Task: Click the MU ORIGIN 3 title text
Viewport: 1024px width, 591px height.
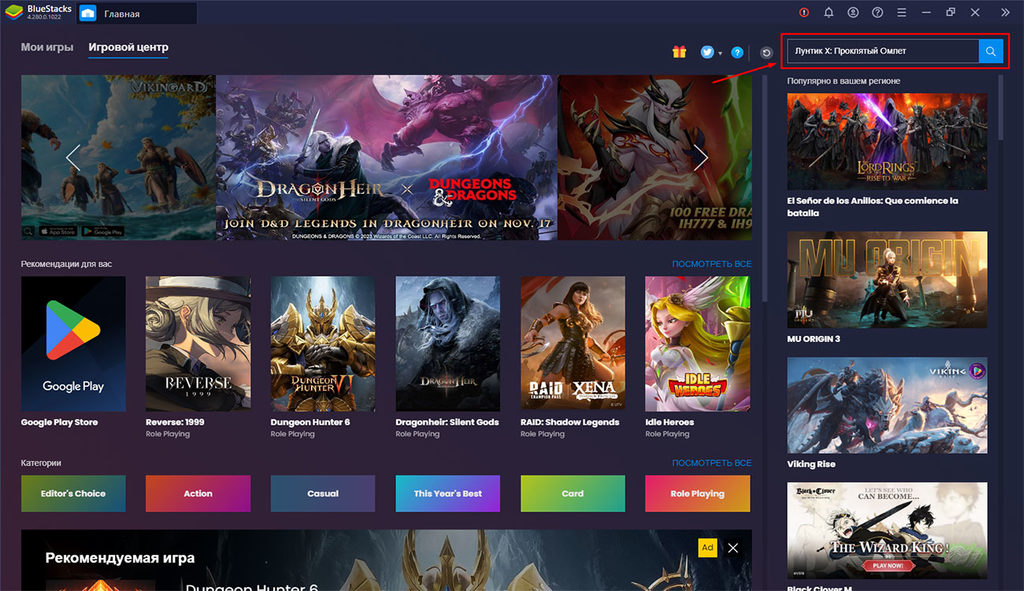Action: click(813, 339)
